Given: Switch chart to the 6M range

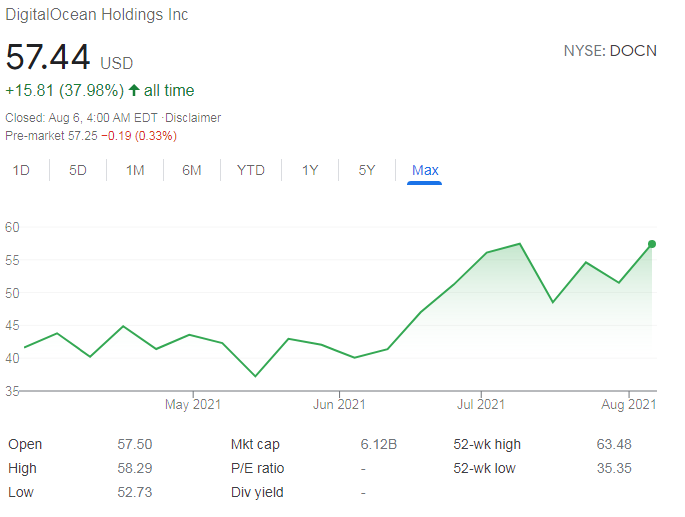Looking at the screenshot, I should pos(192,170).
